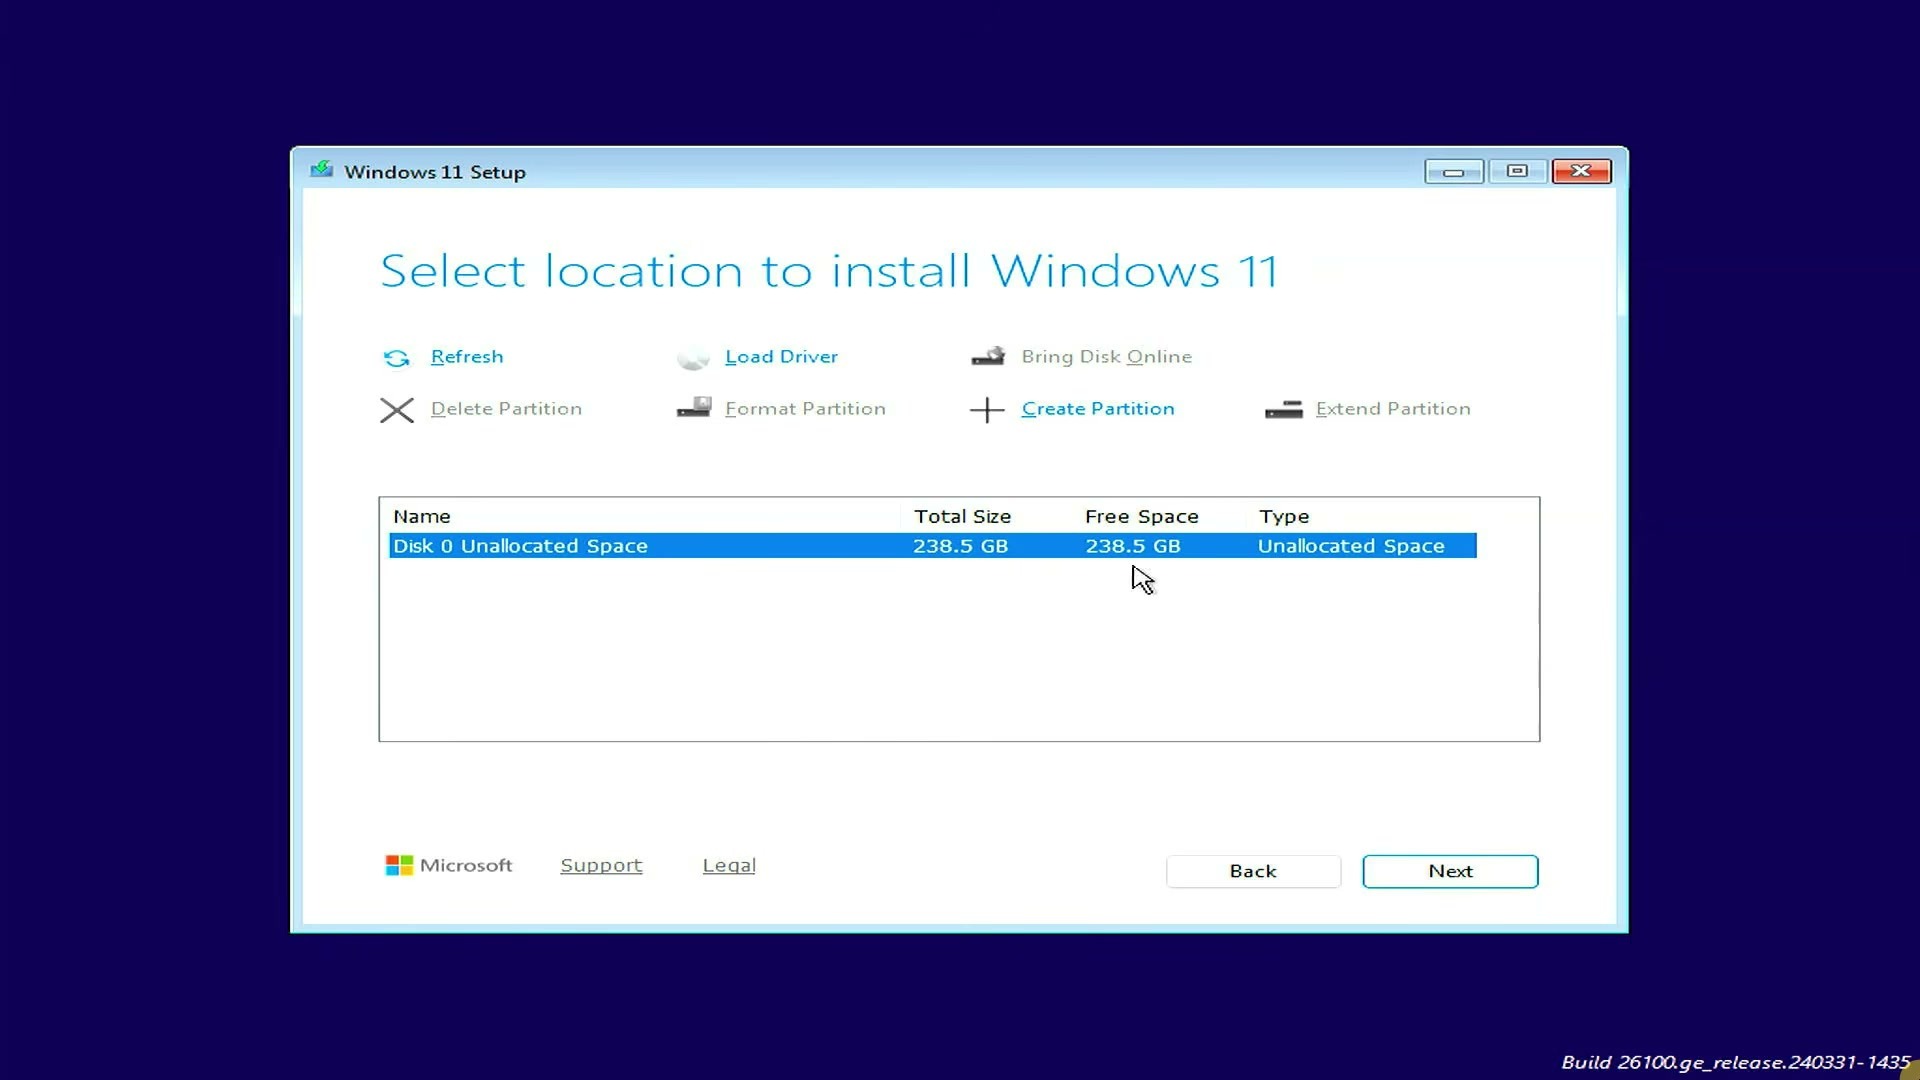Click the Load Driver disc icon
The width and height of the screenshot is (1920, 1080).
click(x=692, y=357)
